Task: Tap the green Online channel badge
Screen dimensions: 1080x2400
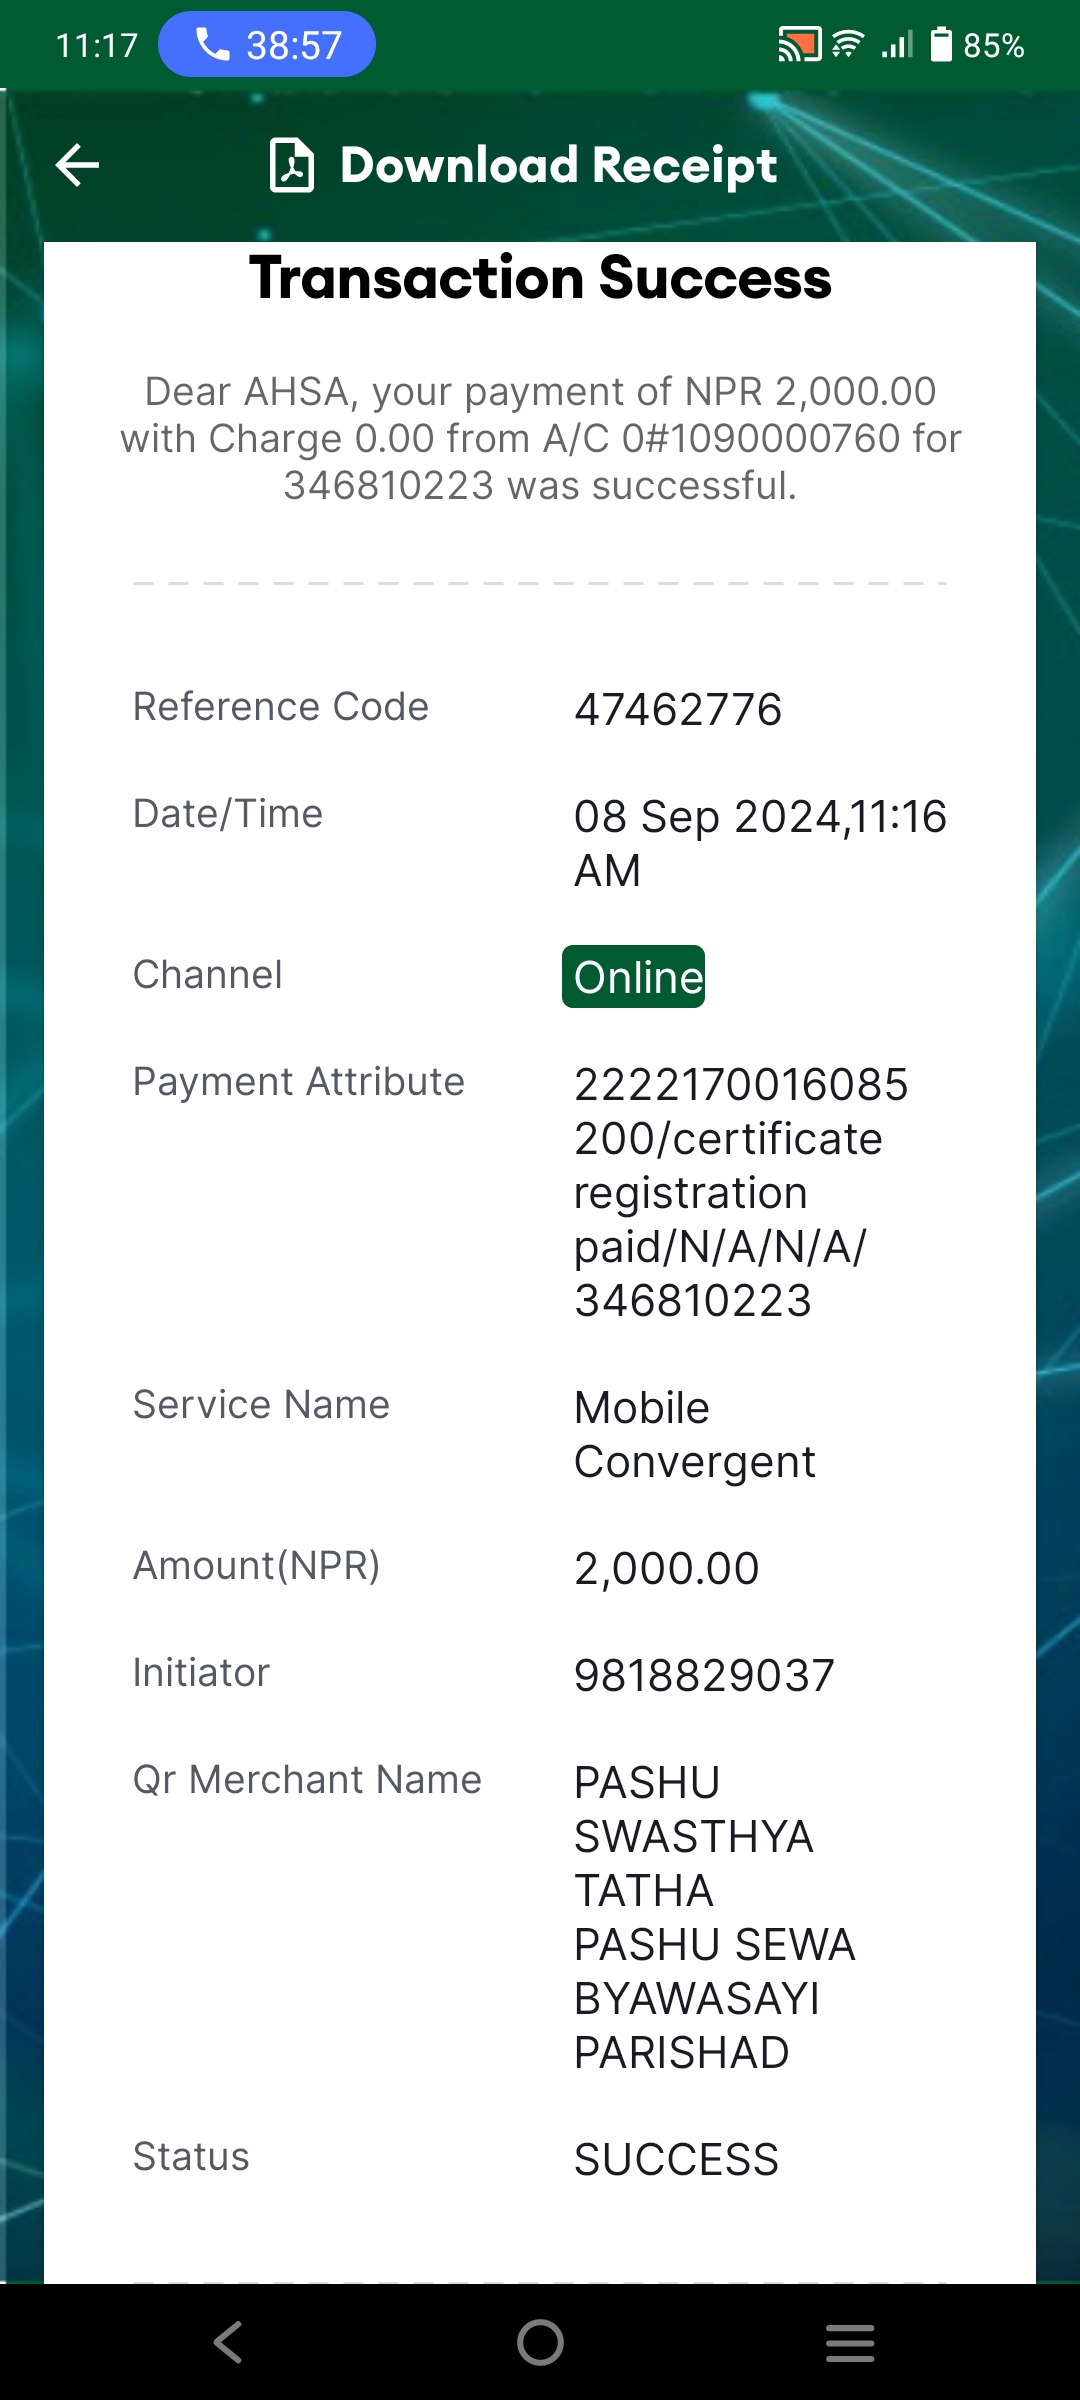Action: (633, 976)
